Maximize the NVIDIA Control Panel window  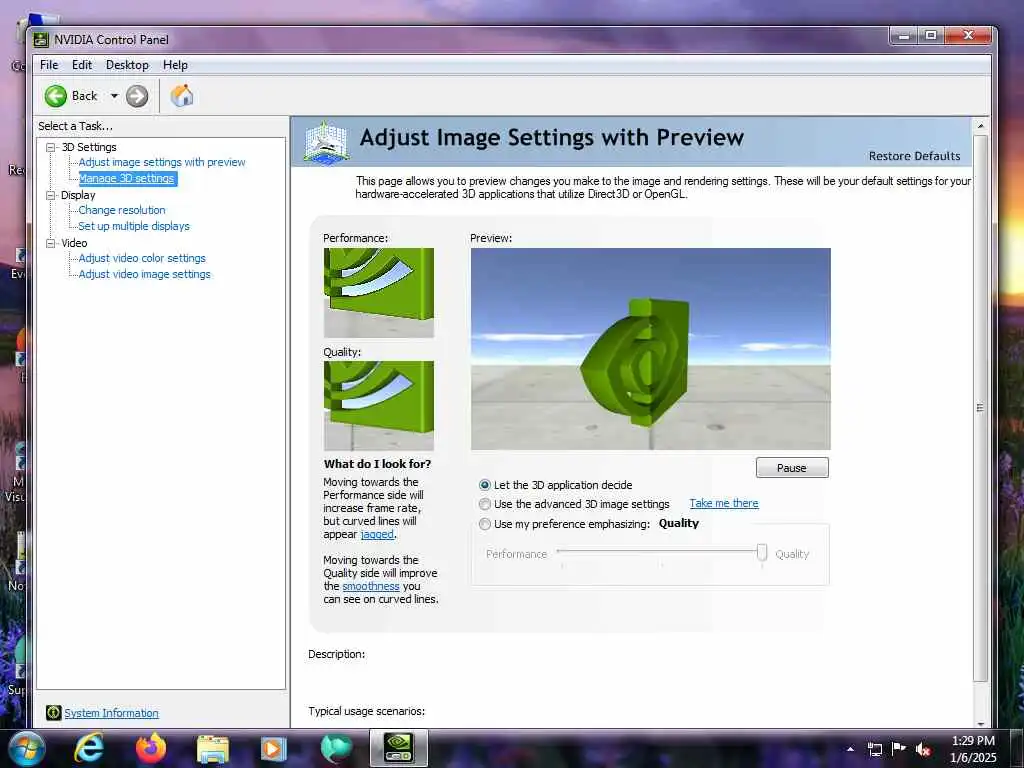(931, 35)
